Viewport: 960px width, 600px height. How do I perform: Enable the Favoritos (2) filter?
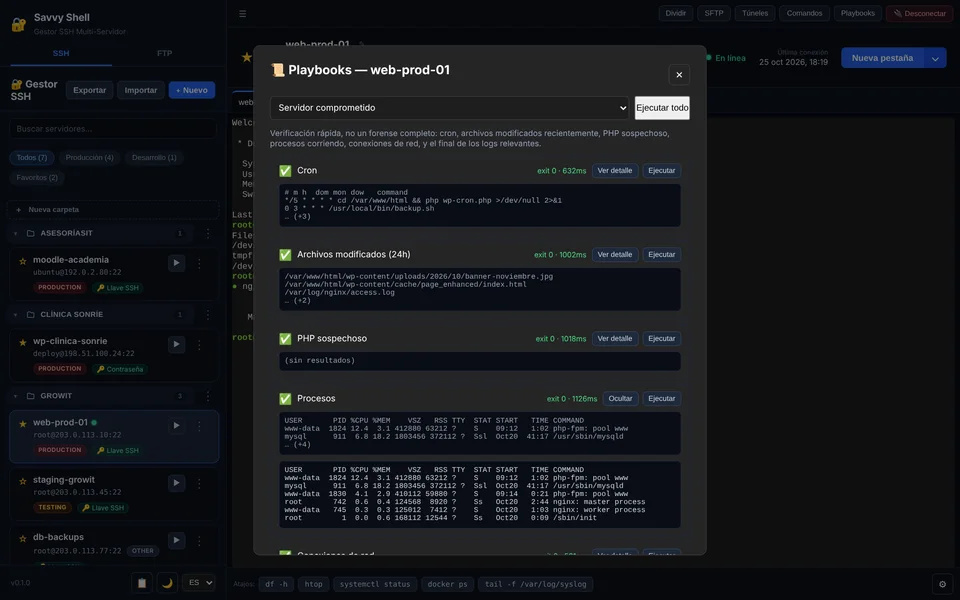(37, 178)
